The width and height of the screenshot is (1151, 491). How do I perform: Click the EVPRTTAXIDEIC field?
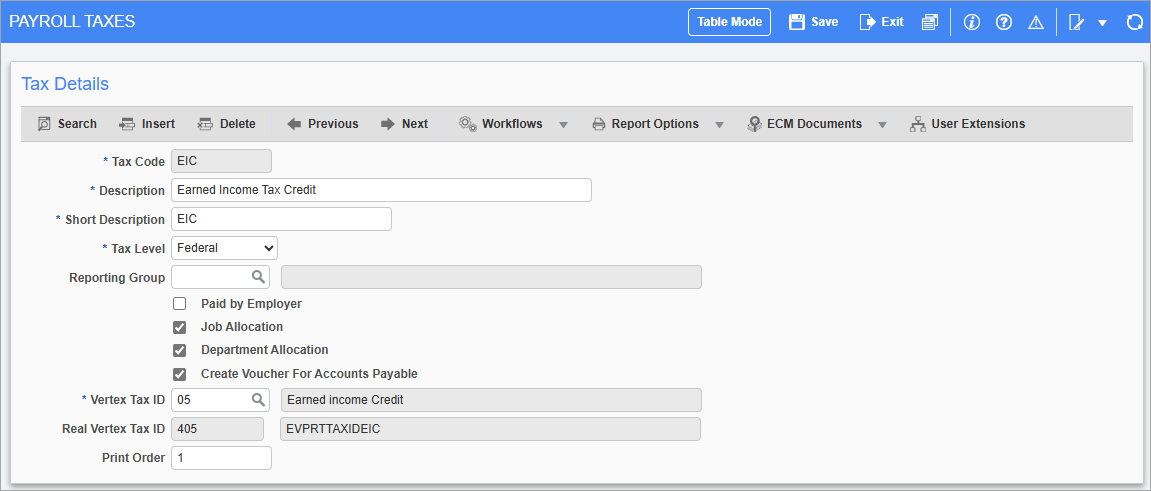[x=490, y=429]
